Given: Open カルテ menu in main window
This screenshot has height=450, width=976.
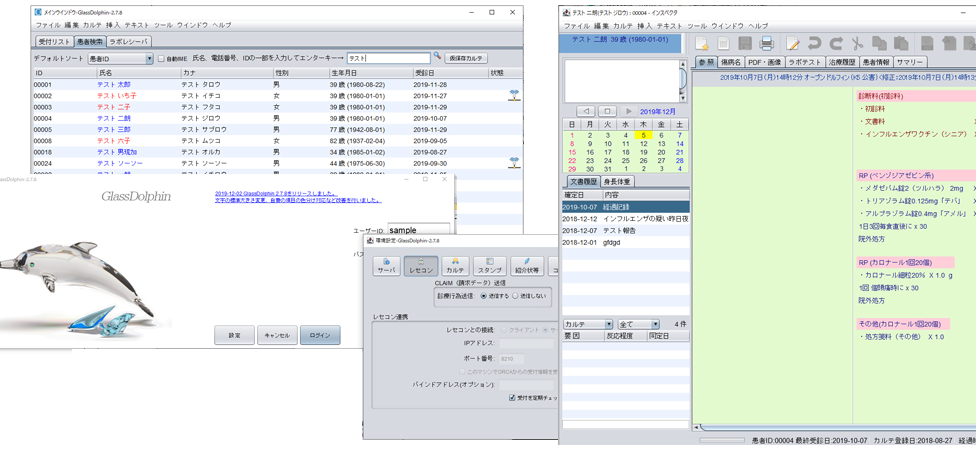Looking at the screenshot, I should [92, 25].
